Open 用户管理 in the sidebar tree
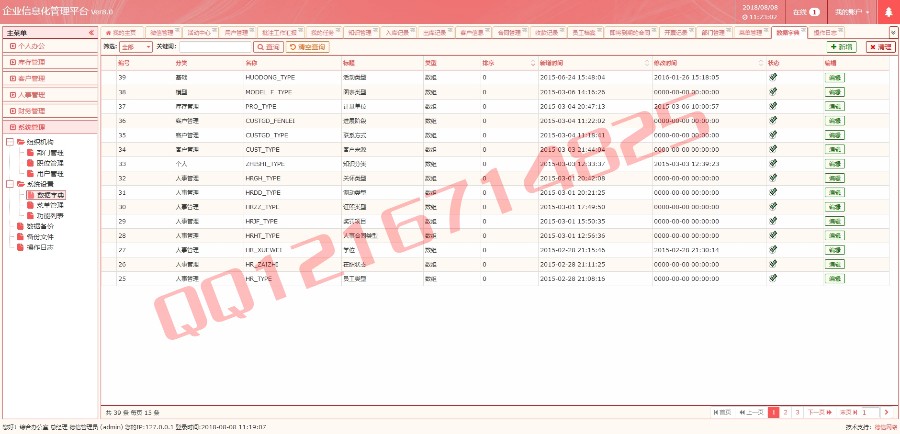The height and width of the screenshot is (434, 900). (50, 173)
